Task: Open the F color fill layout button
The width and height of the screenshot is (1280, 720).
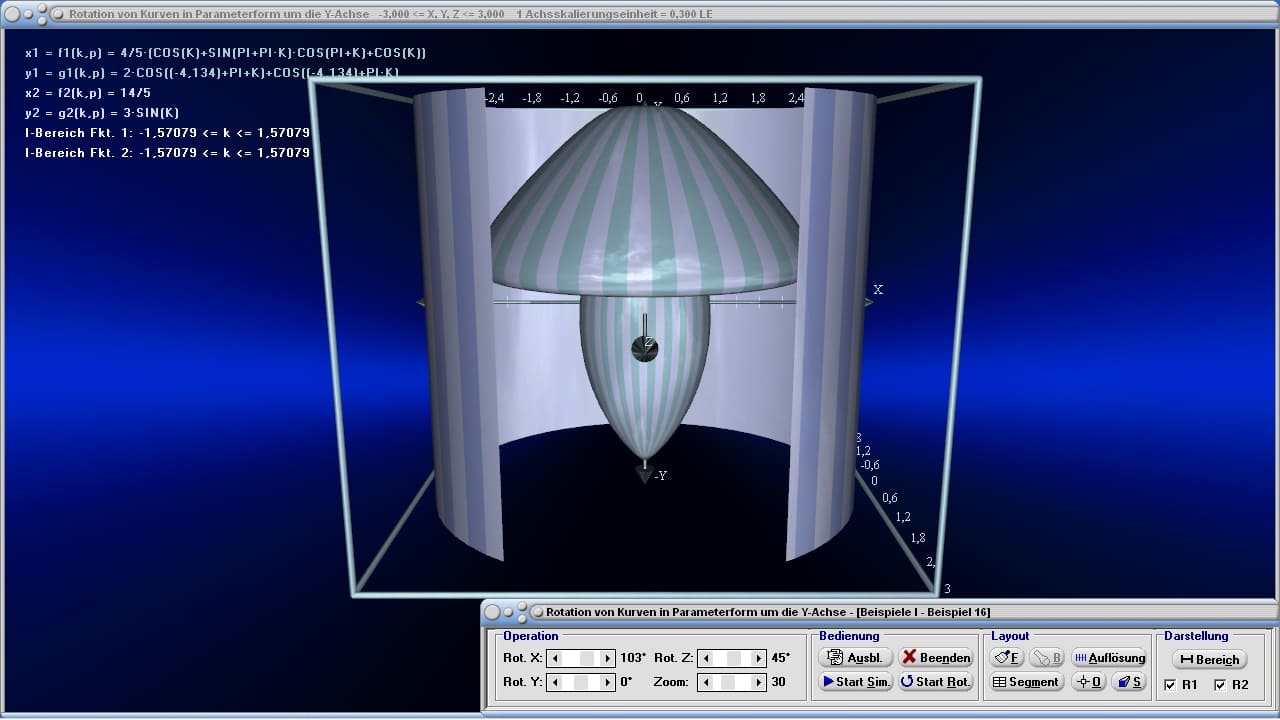Action: pos(1007,657)
